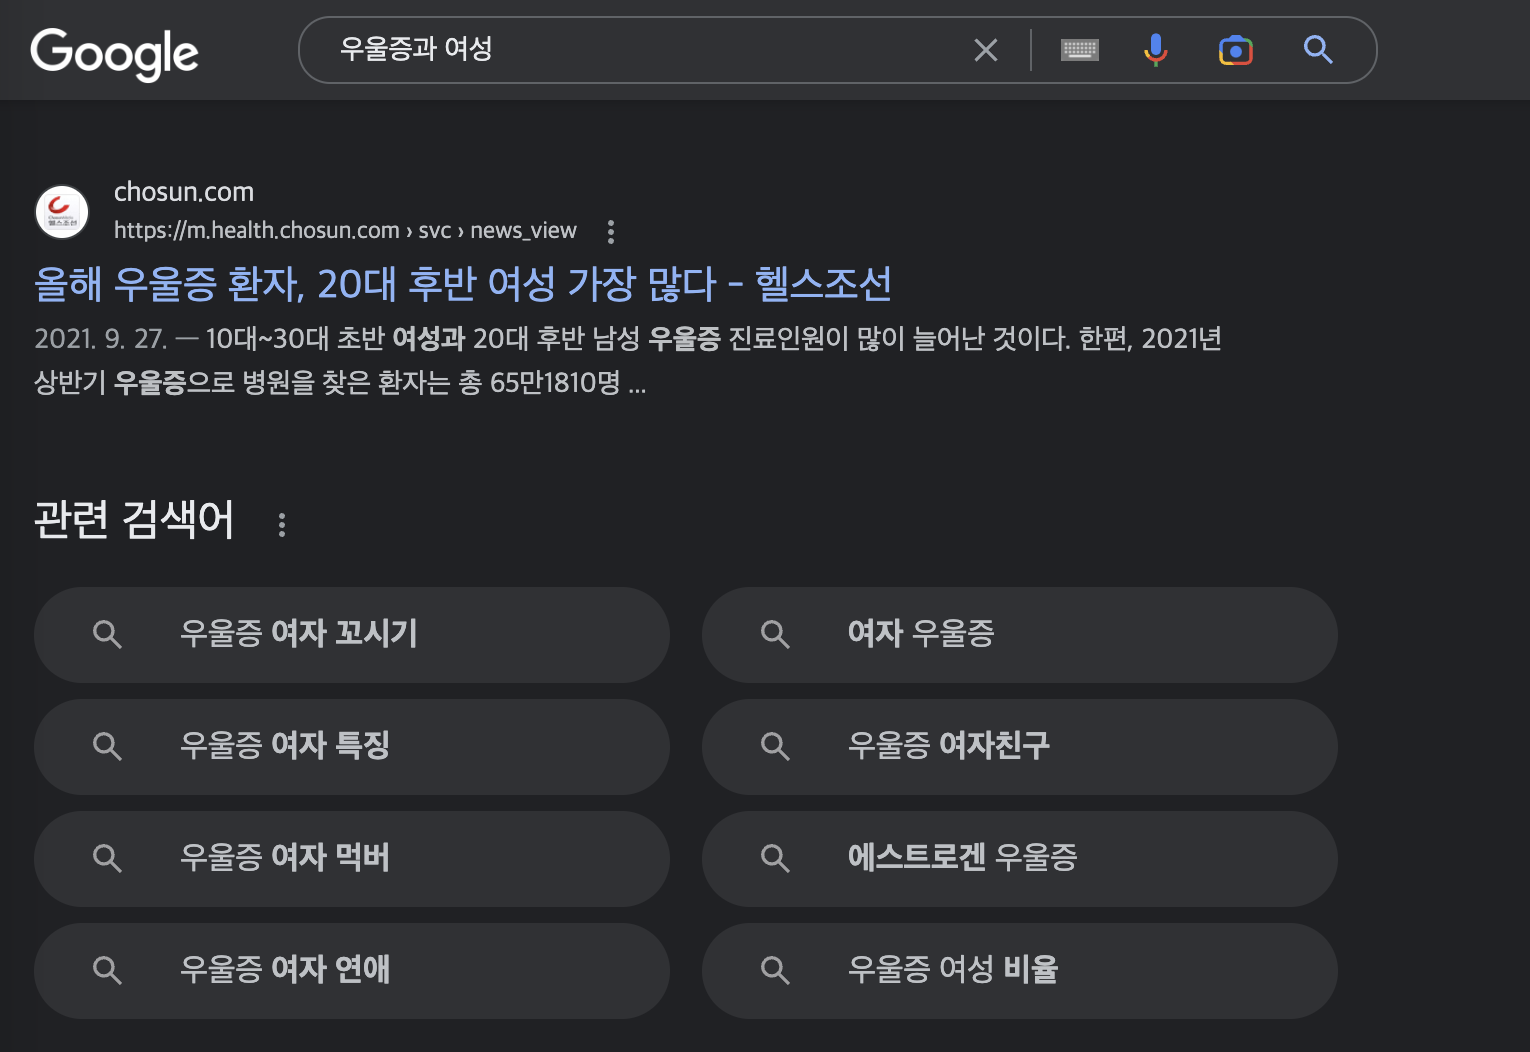Submit search with magnifier icon
This screenshot has width=1530, height=1052.
(1318, 50)
